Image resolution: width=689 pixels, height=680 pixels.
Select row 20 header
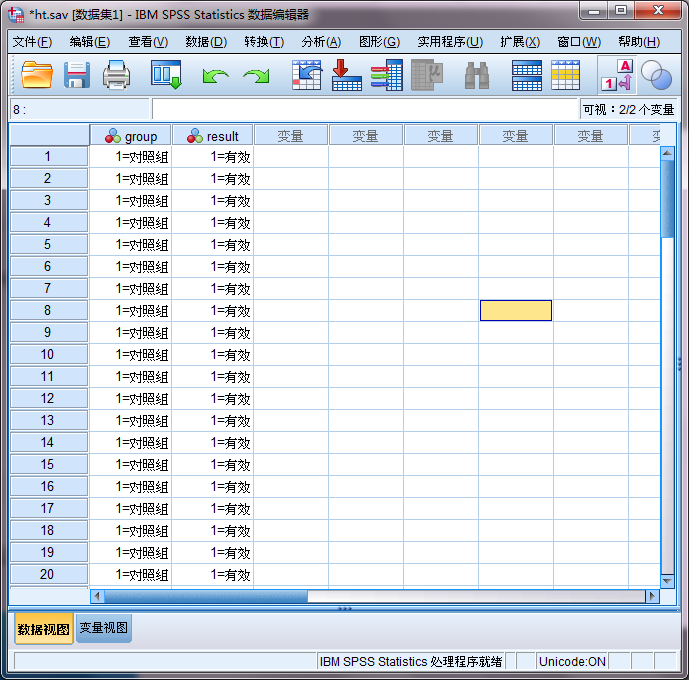[x=49, y=574]
